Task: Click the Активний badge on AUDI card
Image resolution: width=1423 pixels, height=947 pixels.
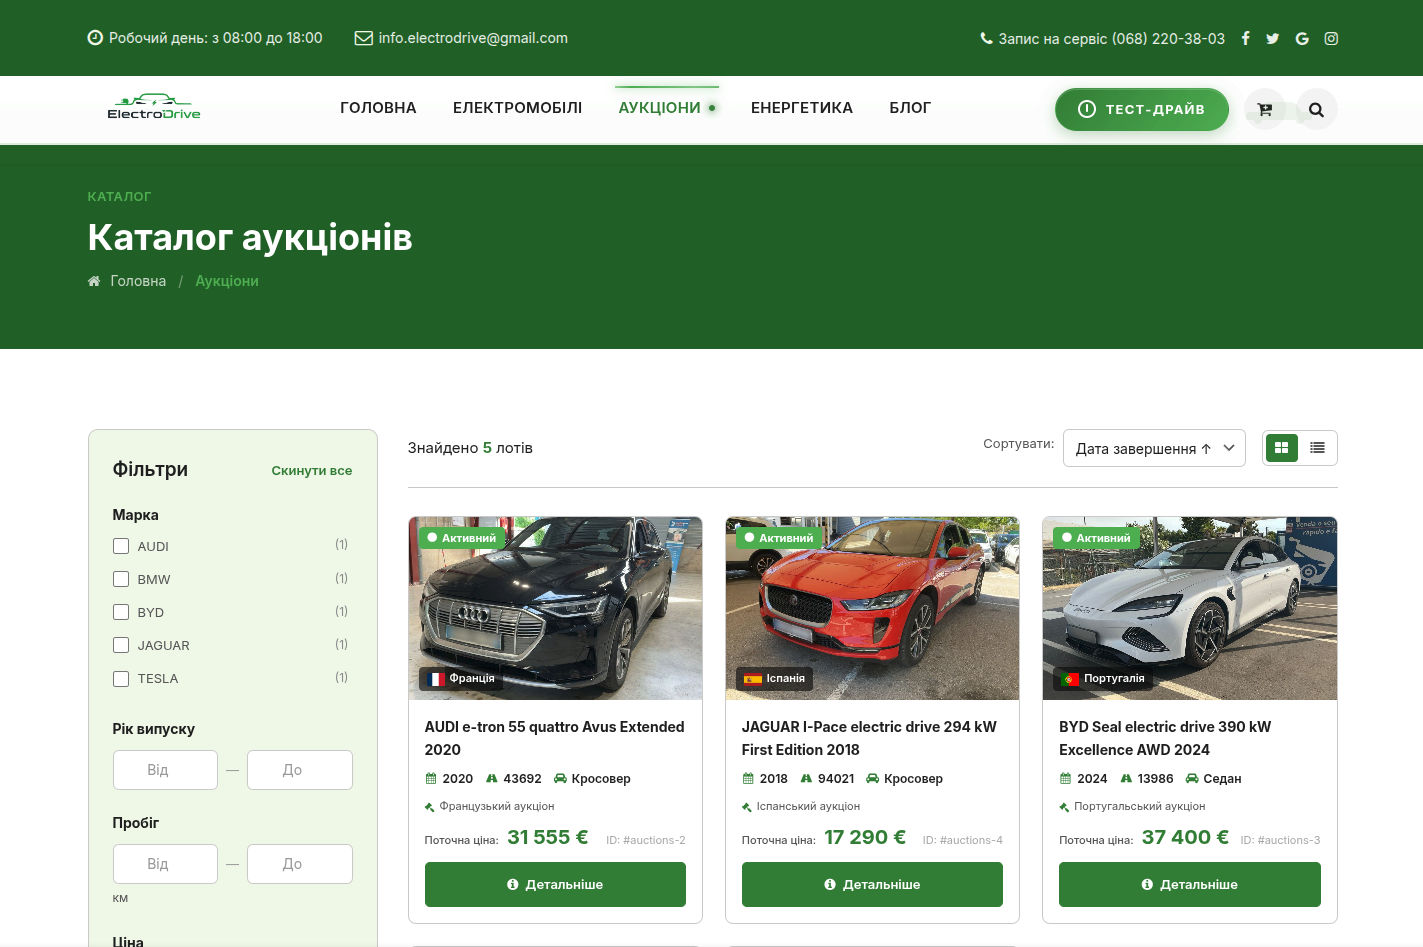Action: pos(462,538)
